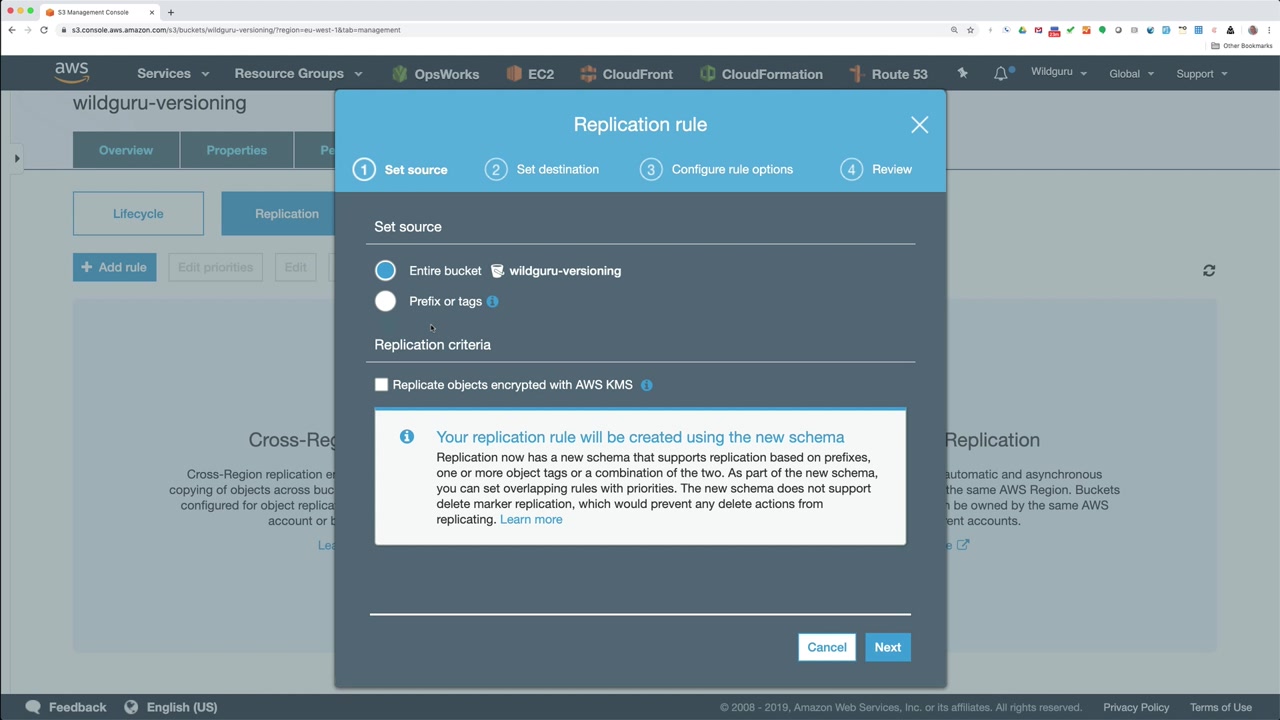
Task: Click the AWS logo home icon
Action: click(x=72, y=73)
